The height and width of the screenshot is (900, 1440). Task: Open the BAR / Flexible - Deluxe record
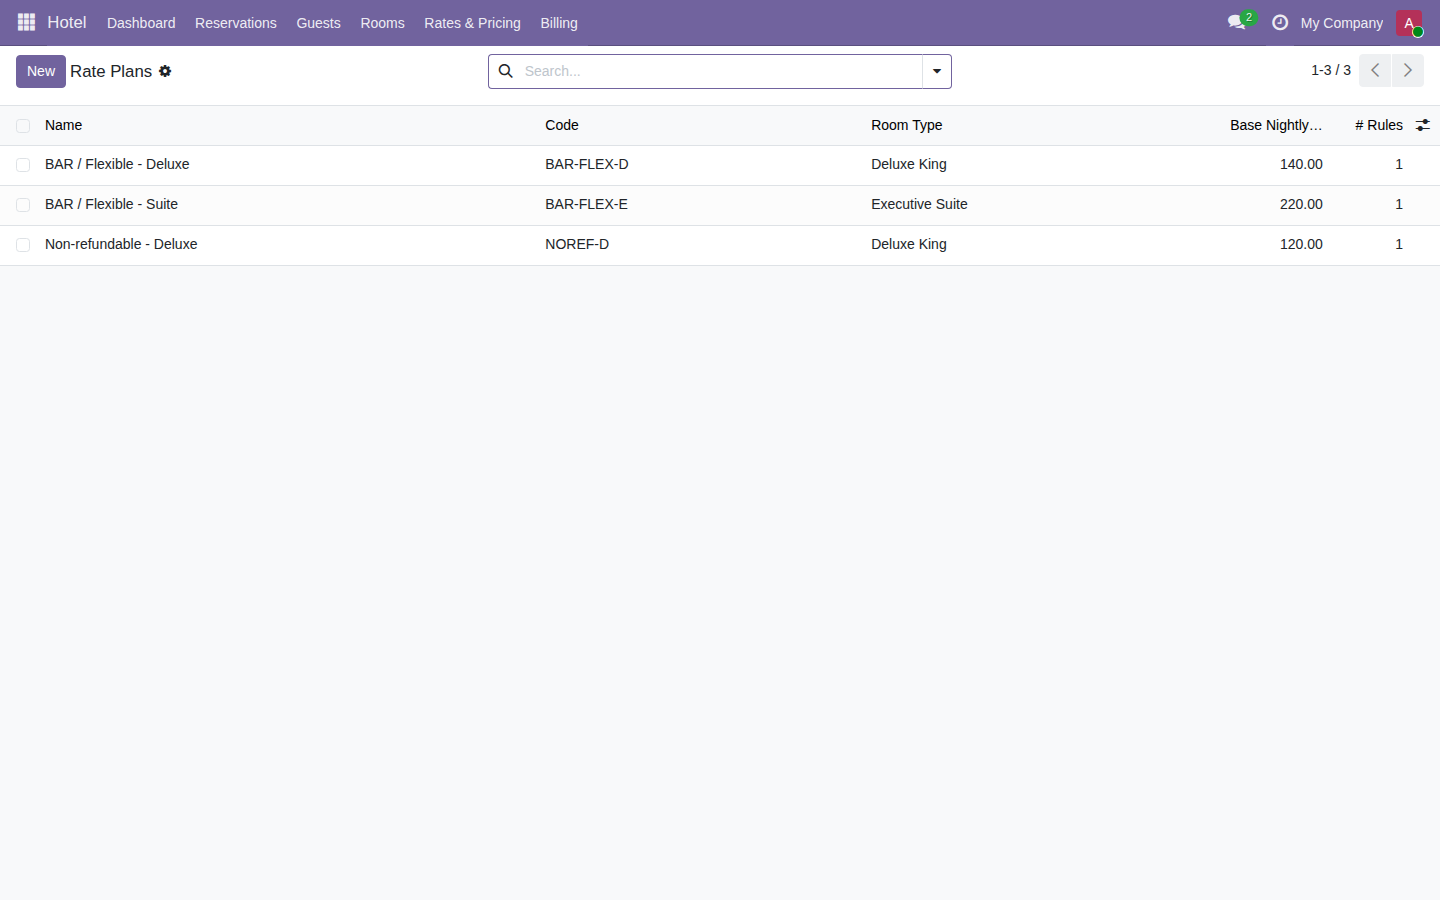(x=117, y=164)
